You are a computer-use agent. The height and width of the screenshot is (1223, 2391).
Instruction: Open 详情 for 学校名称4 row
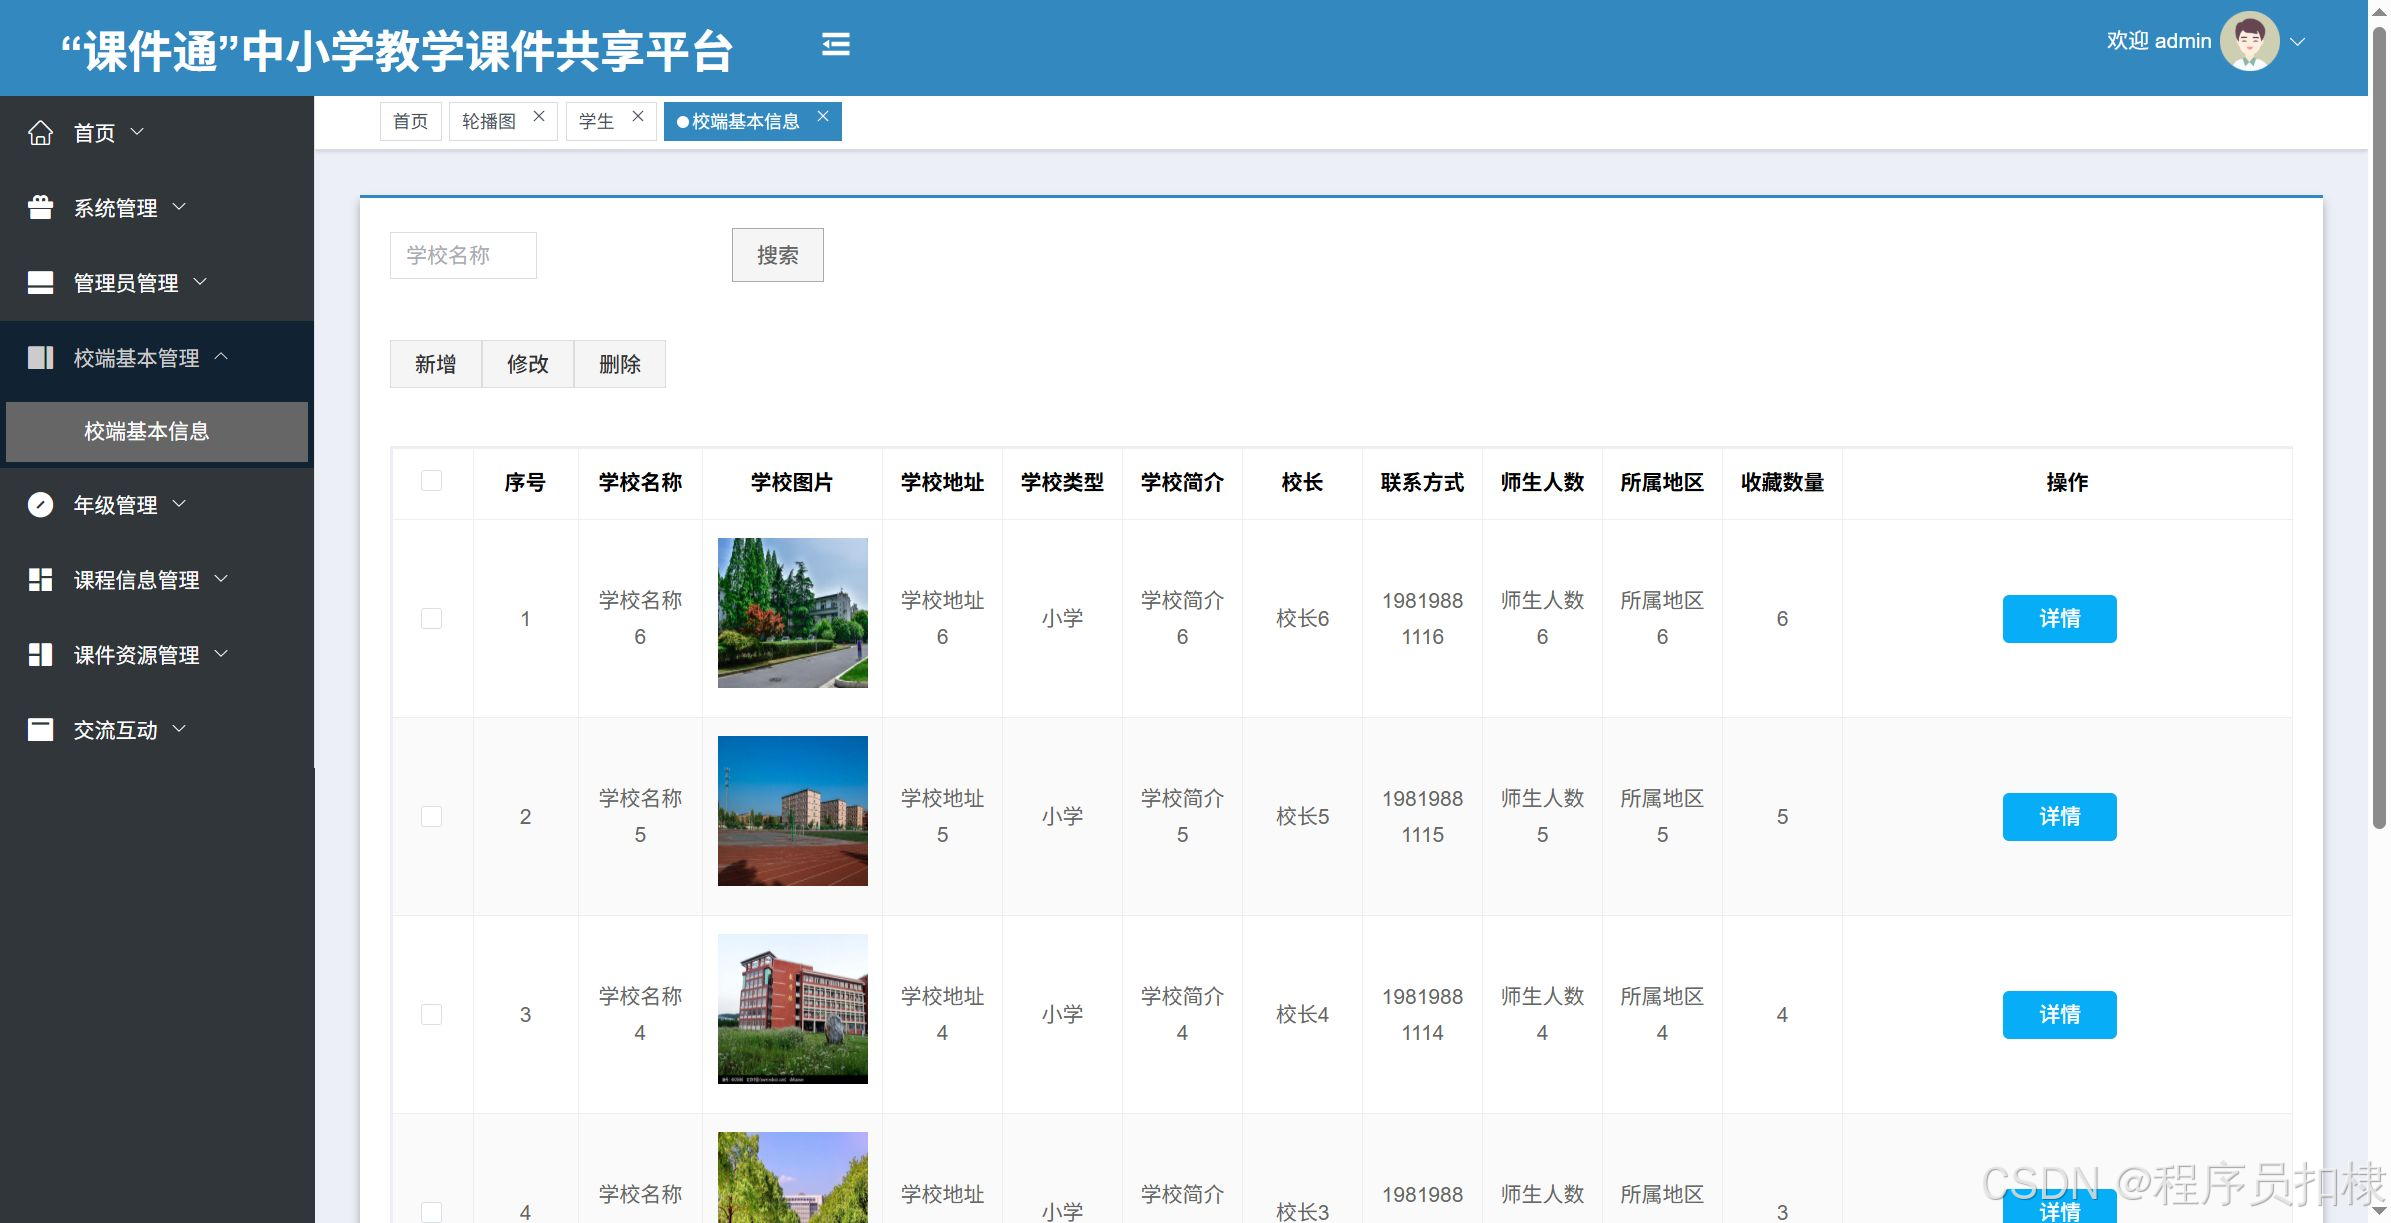pos(2059,1015)
